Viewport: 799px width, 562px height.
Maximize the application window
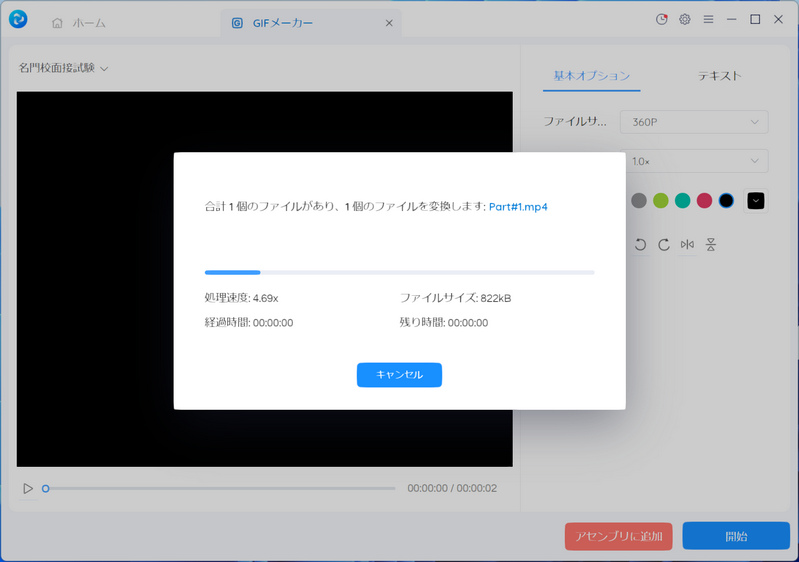(755, 19)
